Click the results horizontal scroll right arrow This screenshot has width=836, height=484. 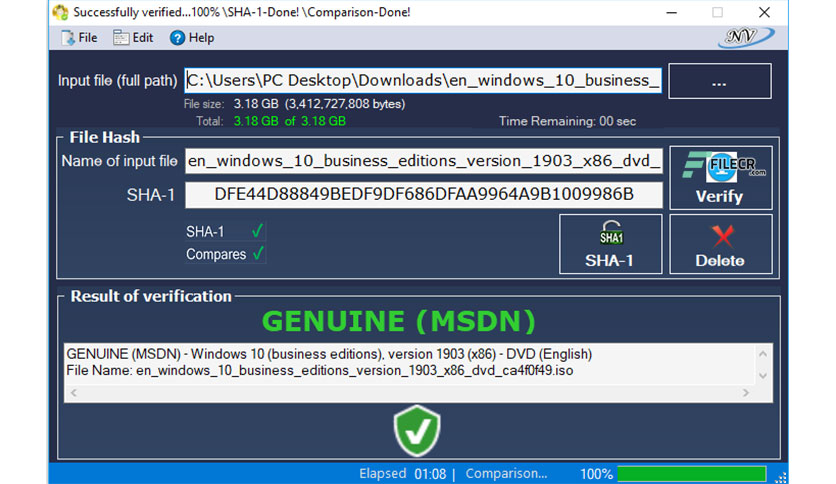coord(745,393)
